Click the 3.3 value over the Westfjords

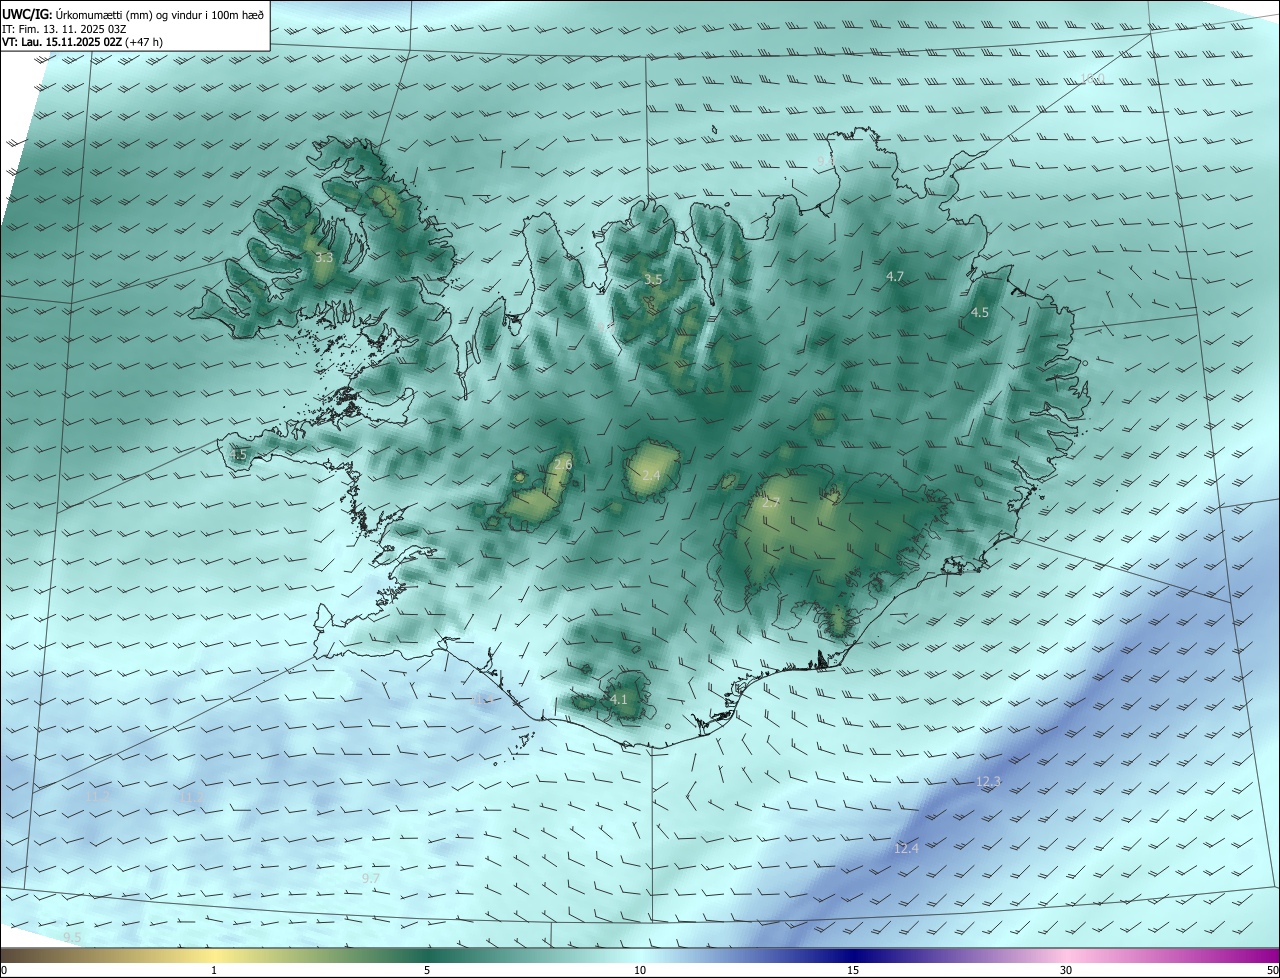pyautogui.click(x=324, y=258)
